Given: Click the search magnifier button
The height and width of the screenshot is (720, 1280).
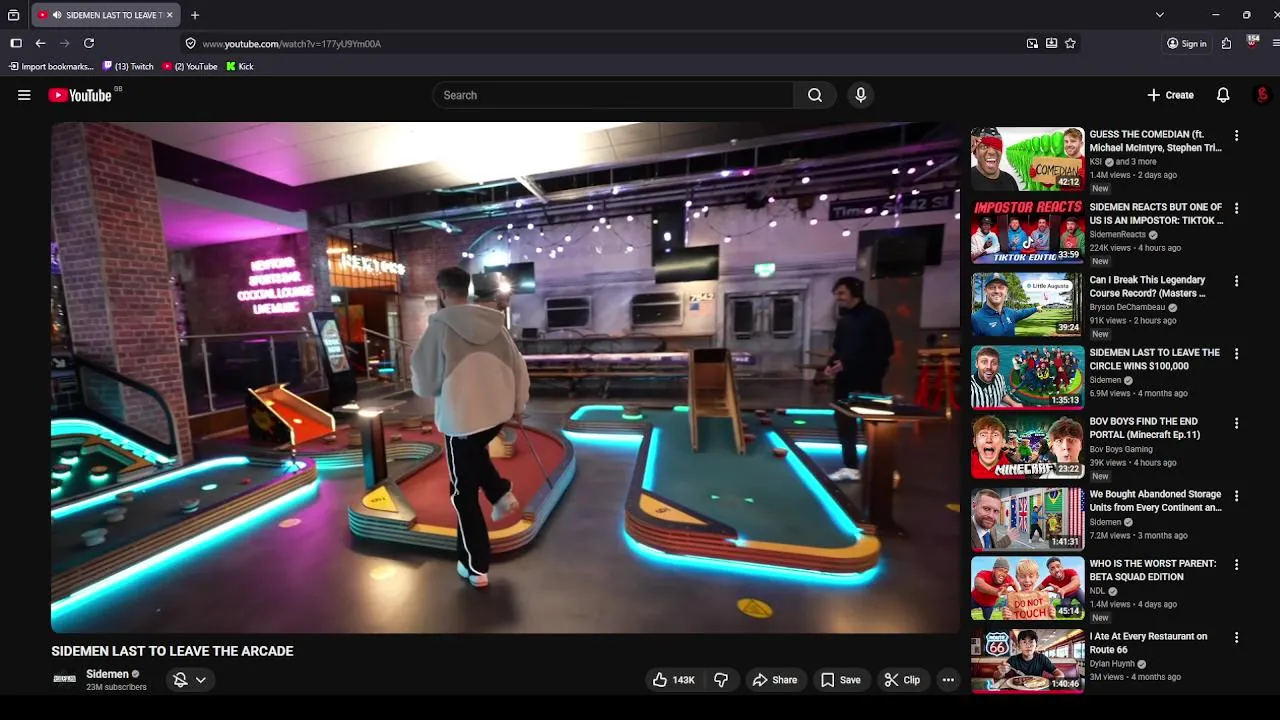Looking at the screenshot, I should click(815, 95).
